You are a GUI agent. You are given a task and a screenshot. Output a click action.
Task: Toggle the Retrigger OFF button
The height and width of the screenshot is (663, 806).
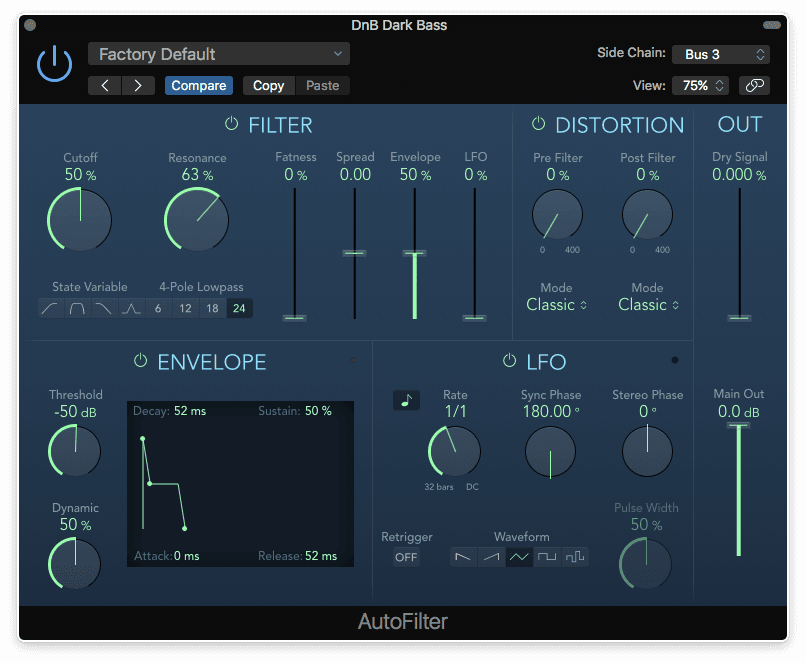tap(406, 557)
